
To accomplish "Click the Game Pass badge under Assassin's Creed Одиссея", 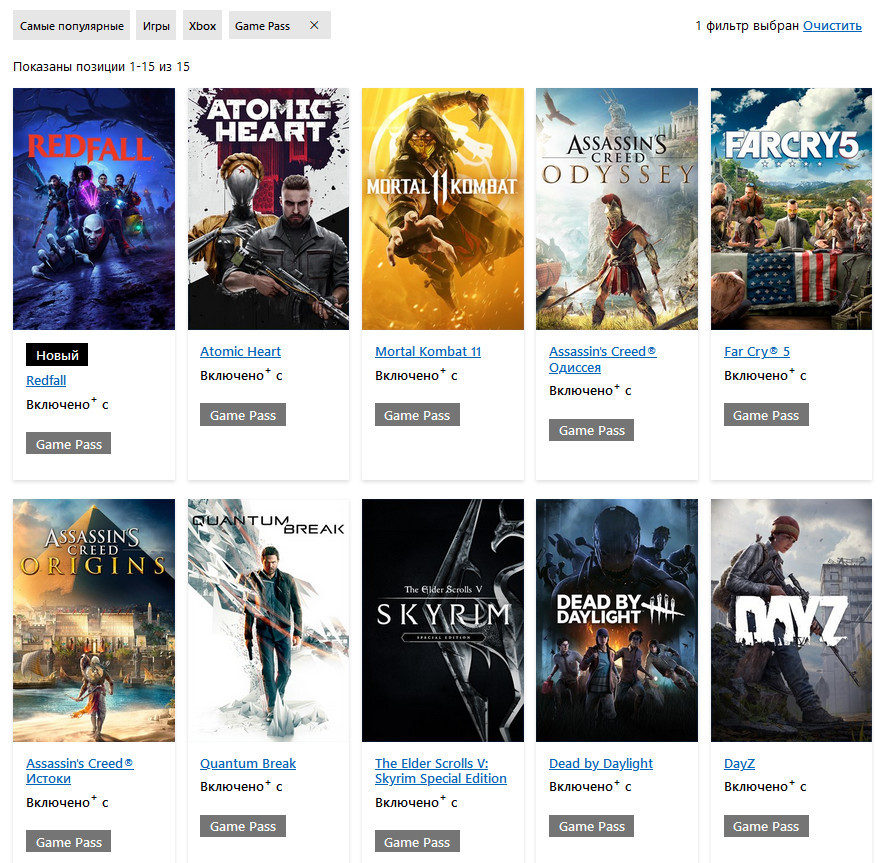I will point(591,430).
